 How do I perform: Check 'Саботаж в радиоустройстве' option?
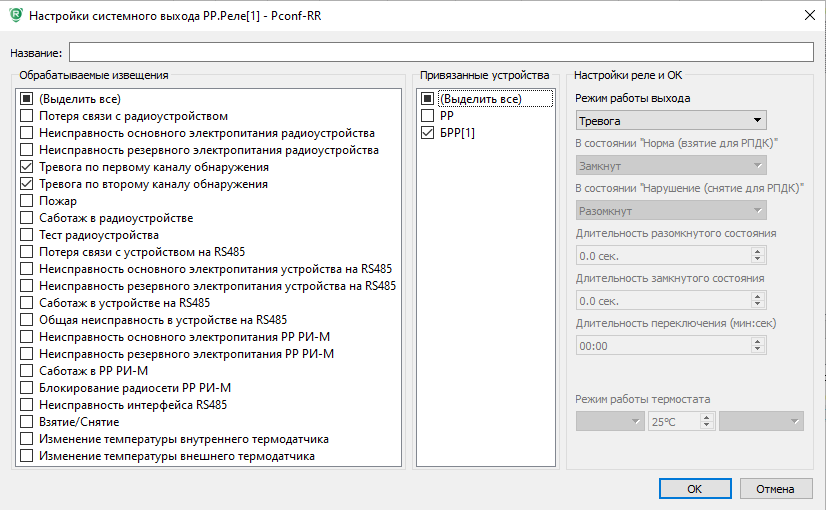click(x=26, y=218)
